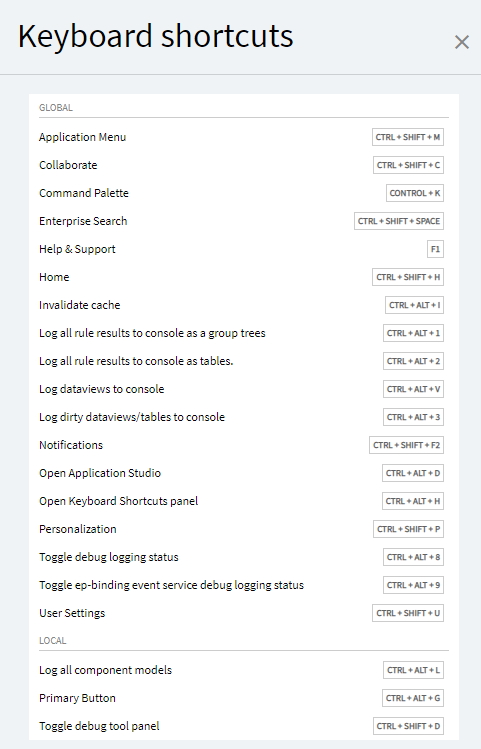This screenshot has width=481, height=749.
Task: Click CTRL + ALT + 1 badge
Action: click(413, 333)
